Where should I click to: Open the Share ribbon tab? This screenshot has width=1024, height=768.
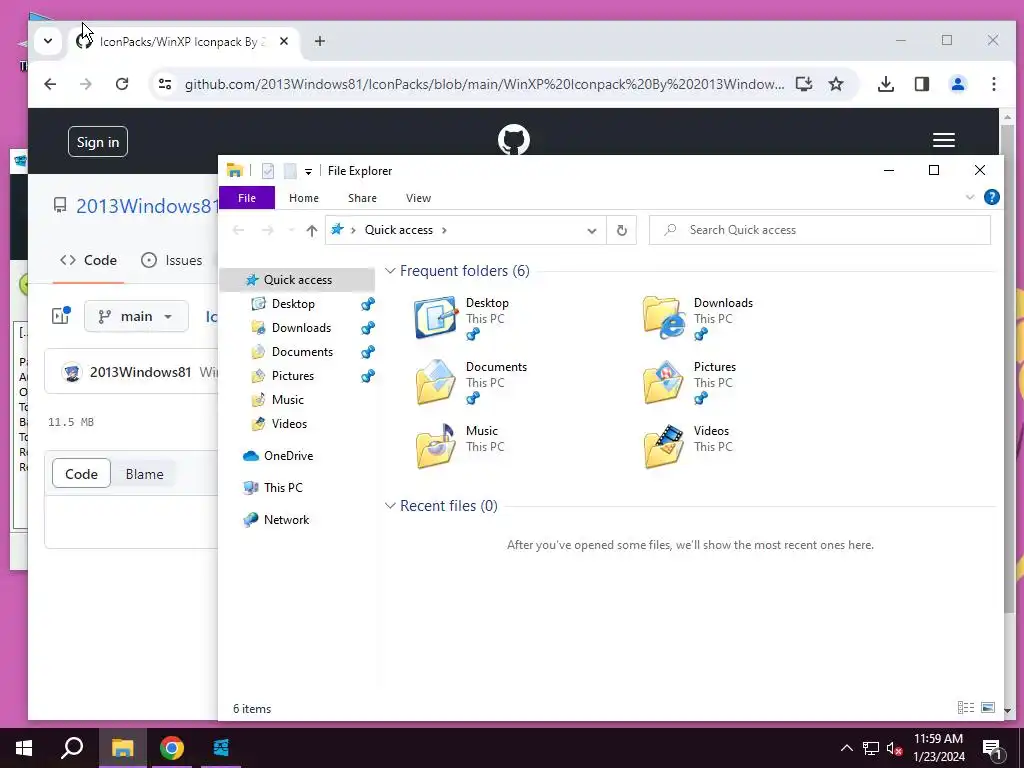(362, 198)
